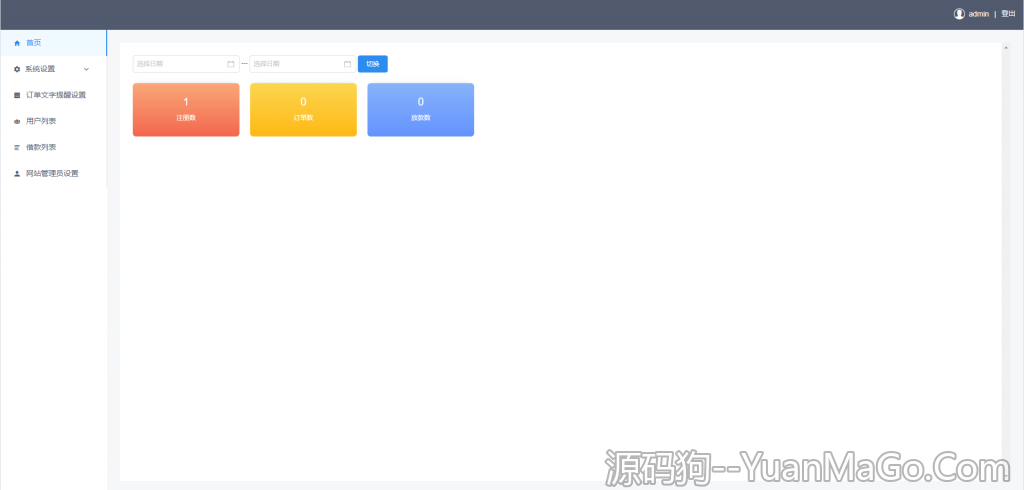
Task: Click the home icon beside 首页
Action: click(x=17, y=43)
